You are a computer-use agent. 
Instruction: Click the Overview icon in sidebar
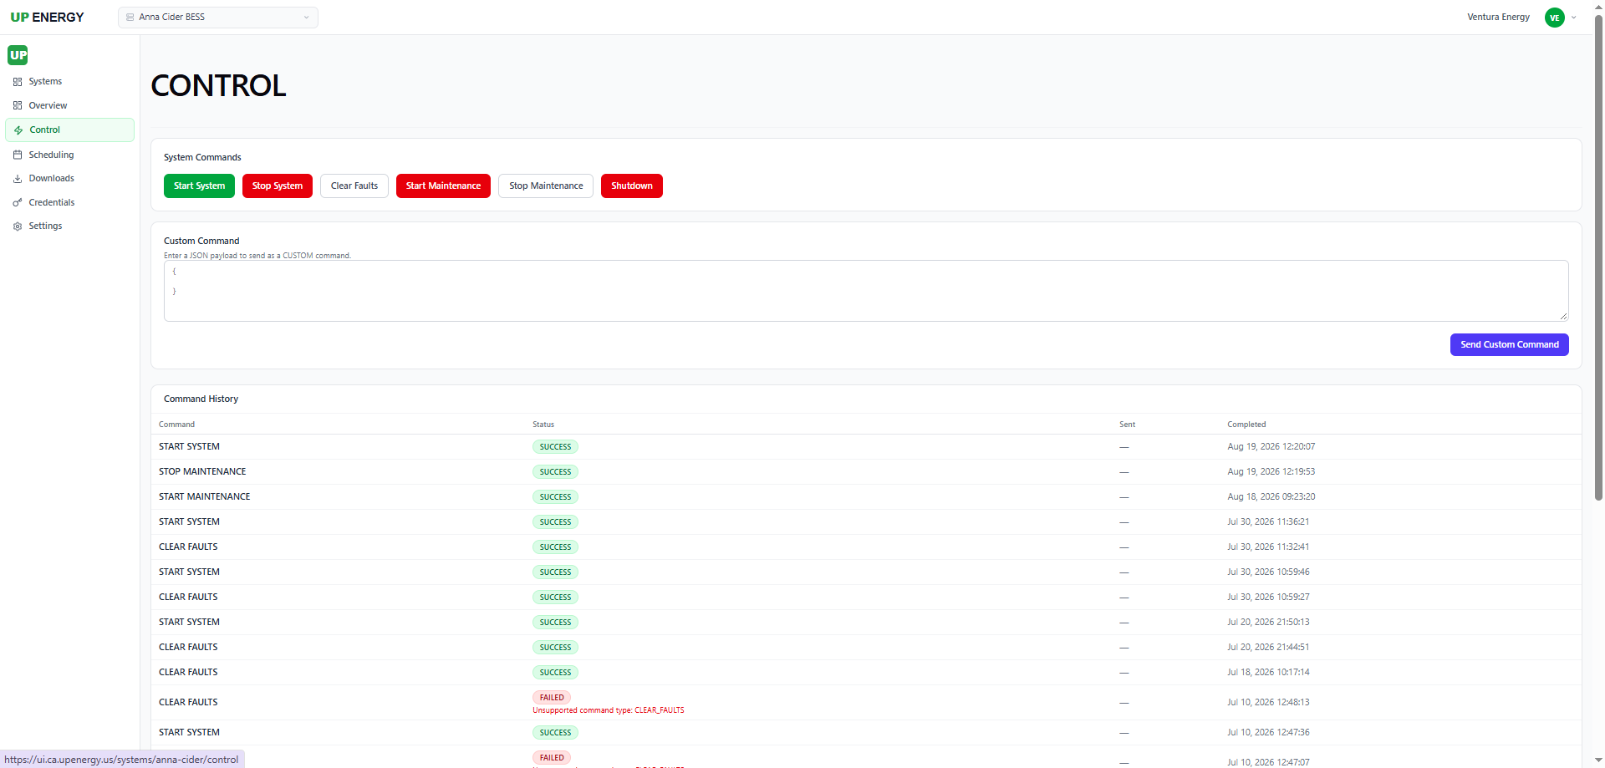click(17, 106)
